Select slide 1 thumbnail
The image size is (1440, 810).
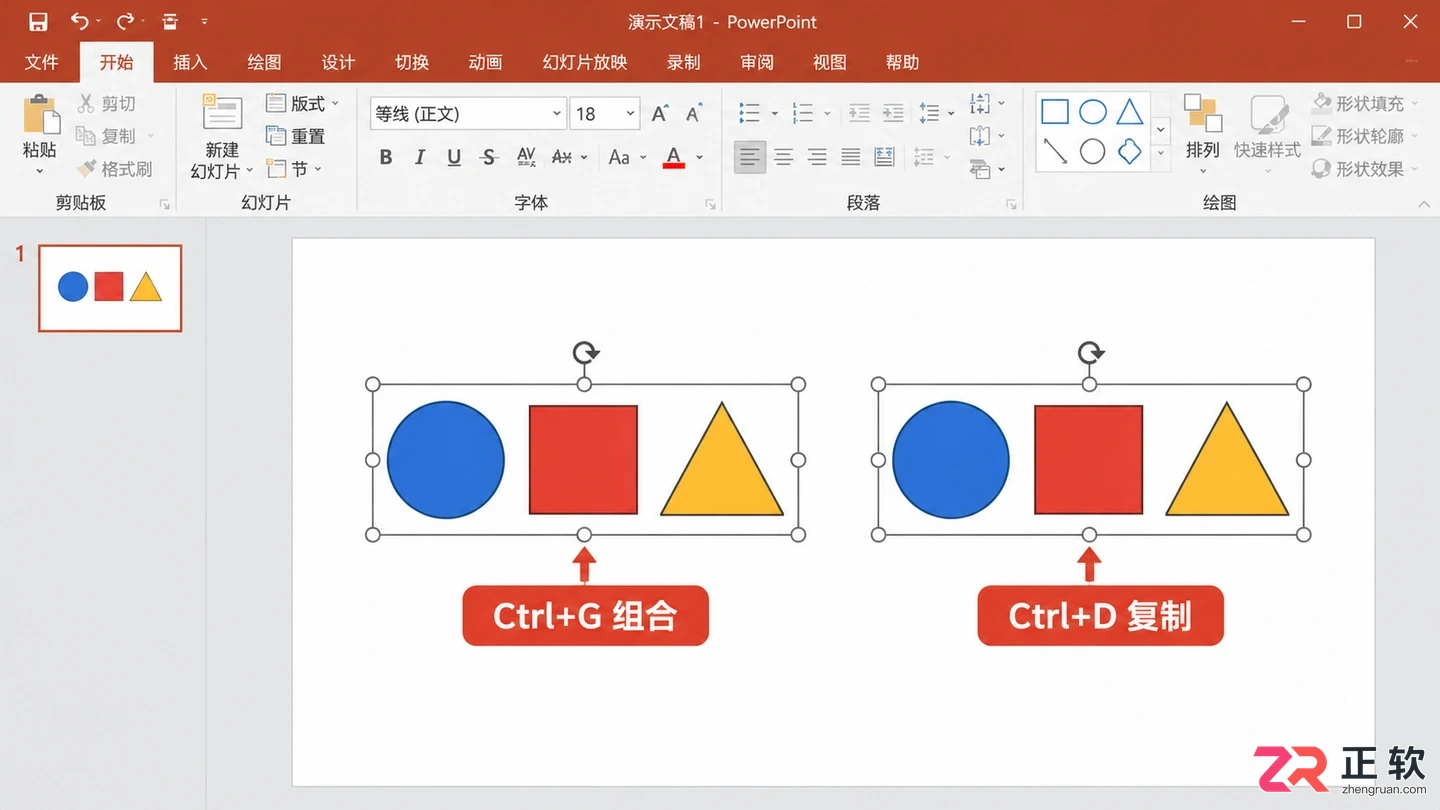click(110, 288)
